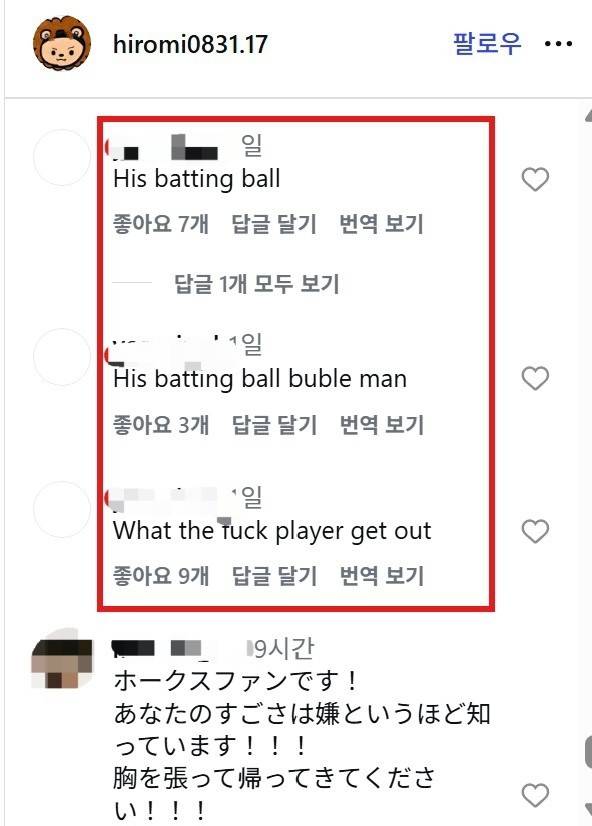Image resolution: width=592 pixels, height=826 pixels.
Task: Reply to the 'His batting ball' comment
Action: [274, 224]
